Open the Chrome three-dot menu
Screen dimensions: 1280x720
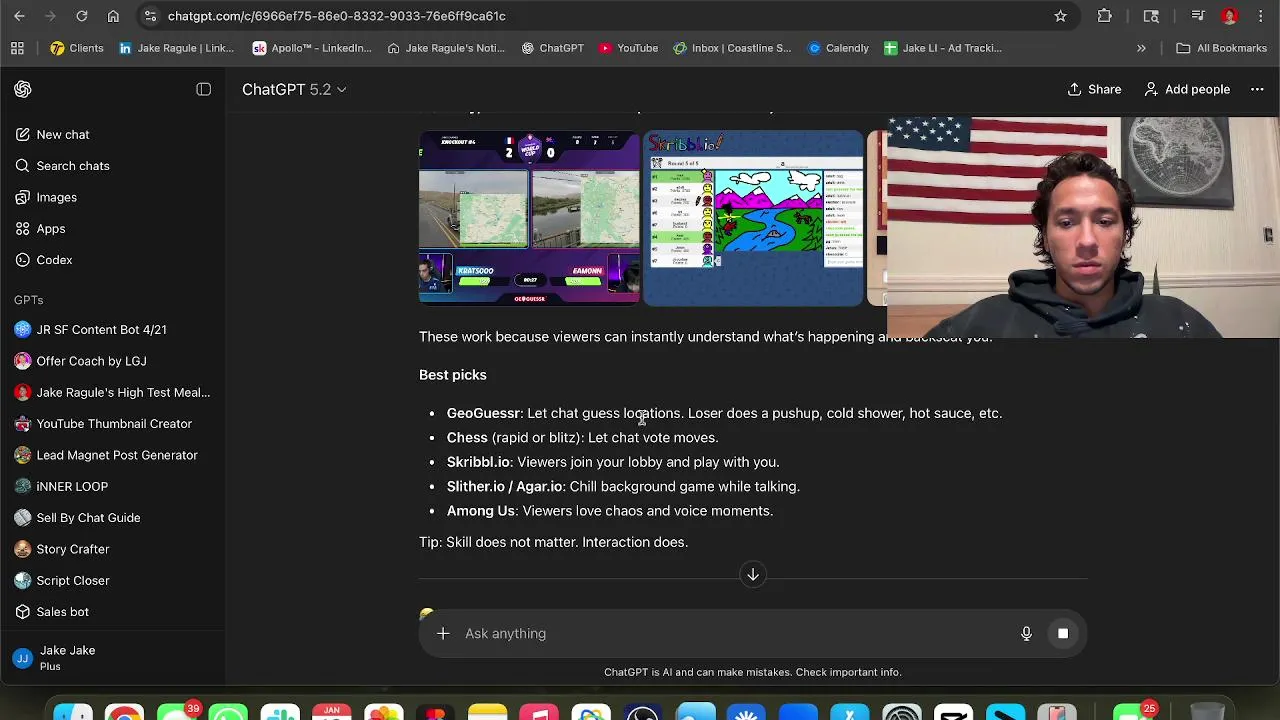point(1260,16)
